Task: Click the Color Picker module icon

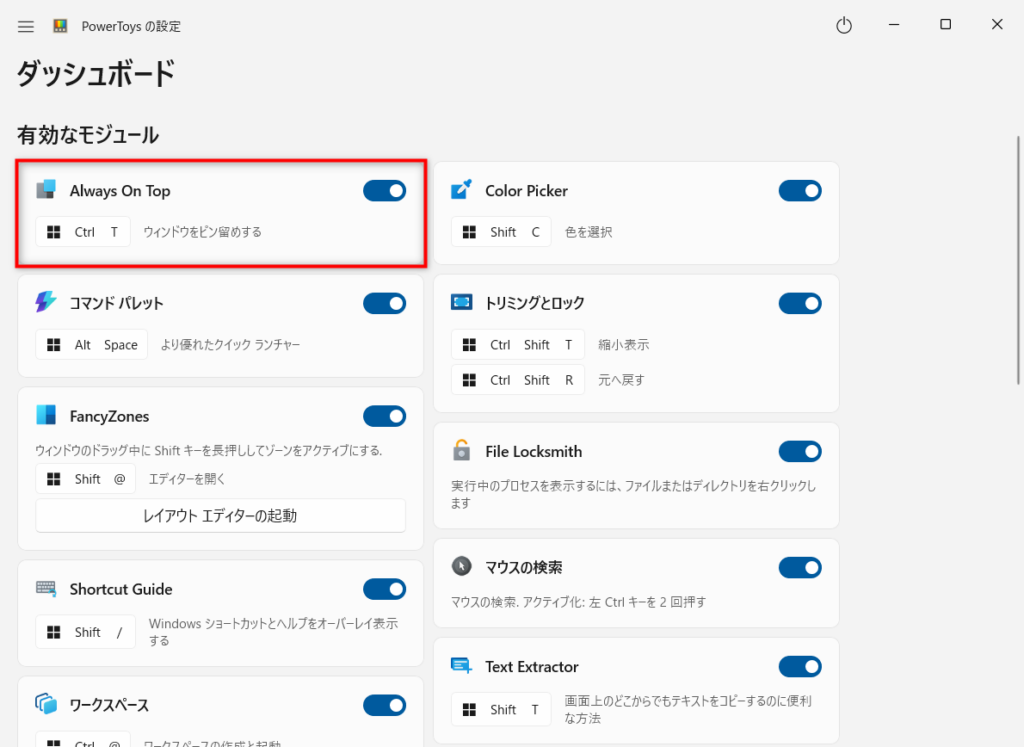Action: [x=461, y=190]
